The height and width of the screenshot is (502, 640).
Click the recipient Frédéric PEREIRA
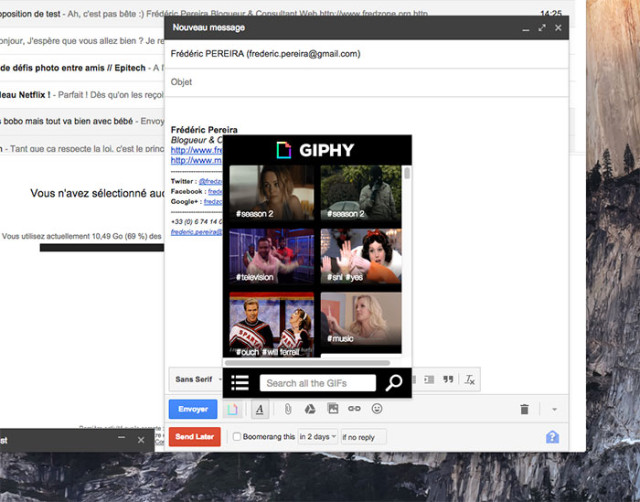pyautogui.click(x=265, y=53)
